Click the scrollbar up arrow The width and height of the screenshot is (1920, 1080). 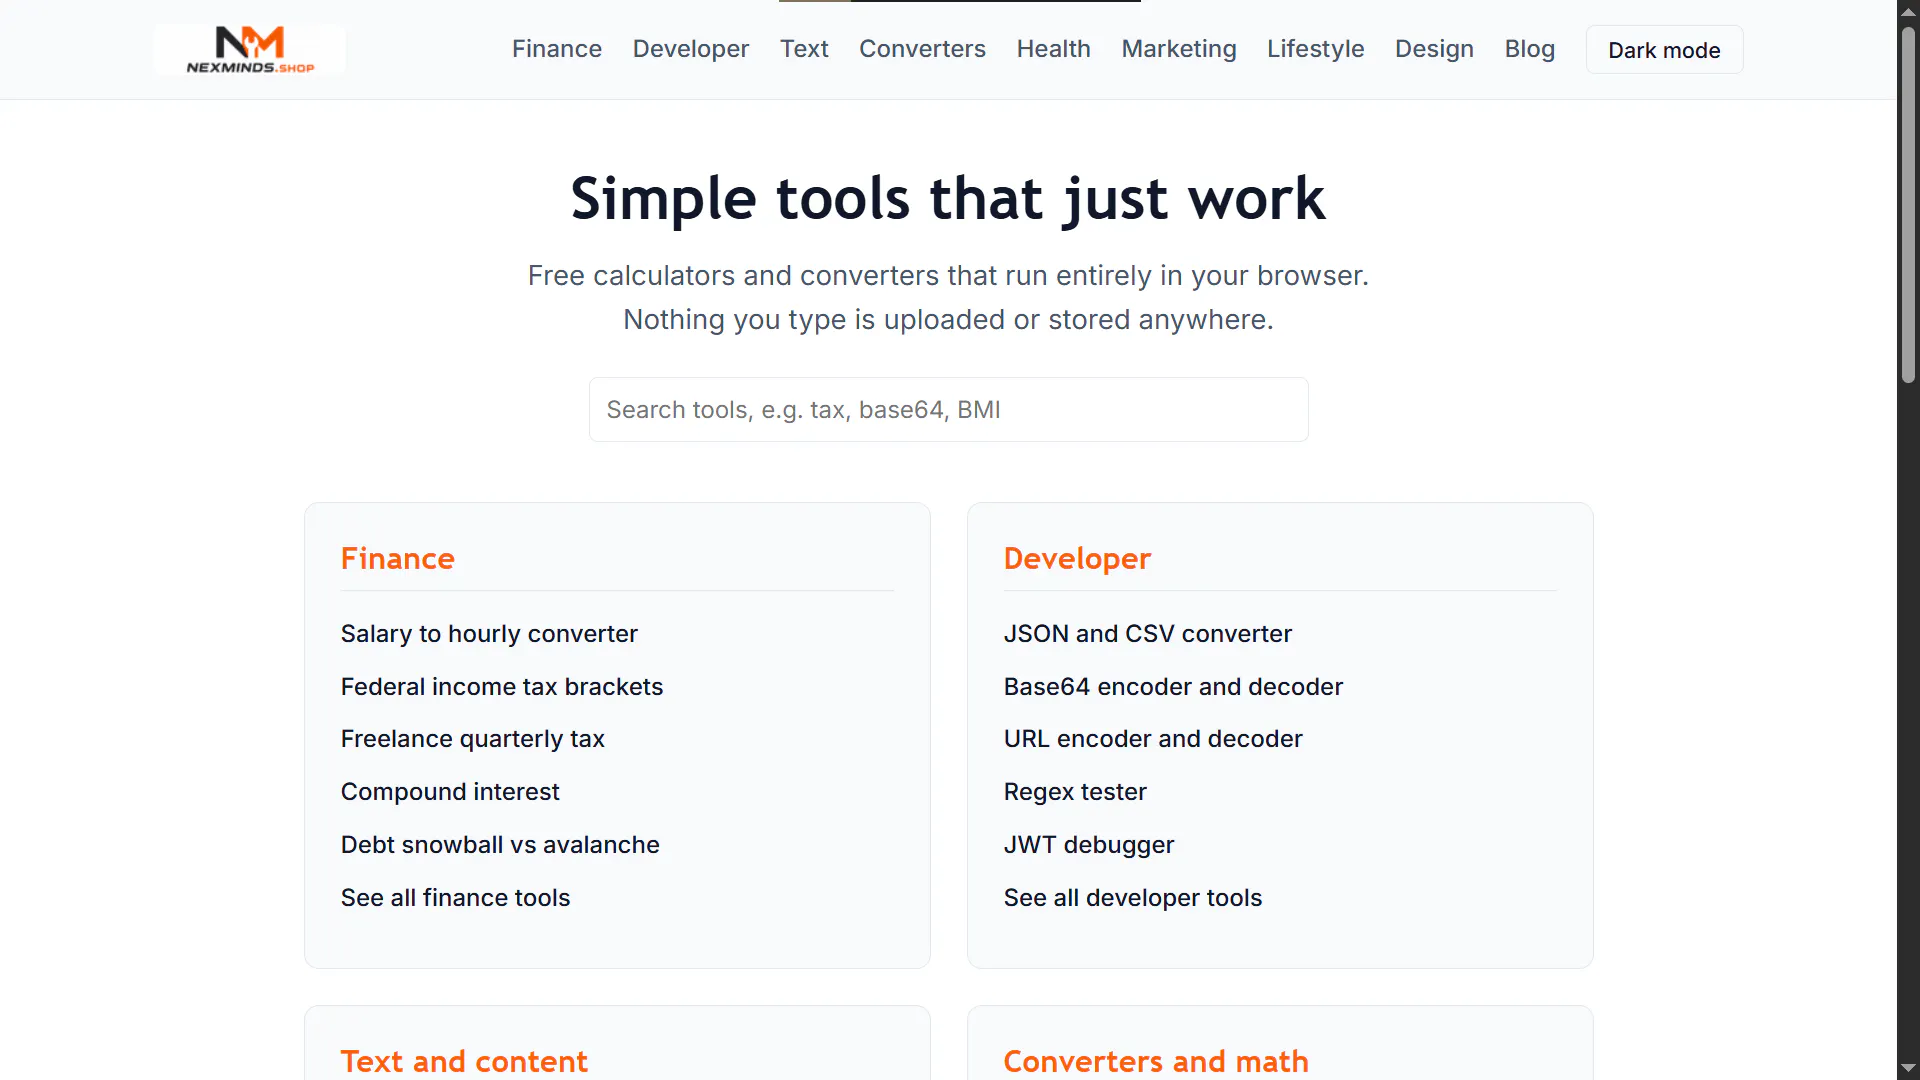(x=1908, y=11)
